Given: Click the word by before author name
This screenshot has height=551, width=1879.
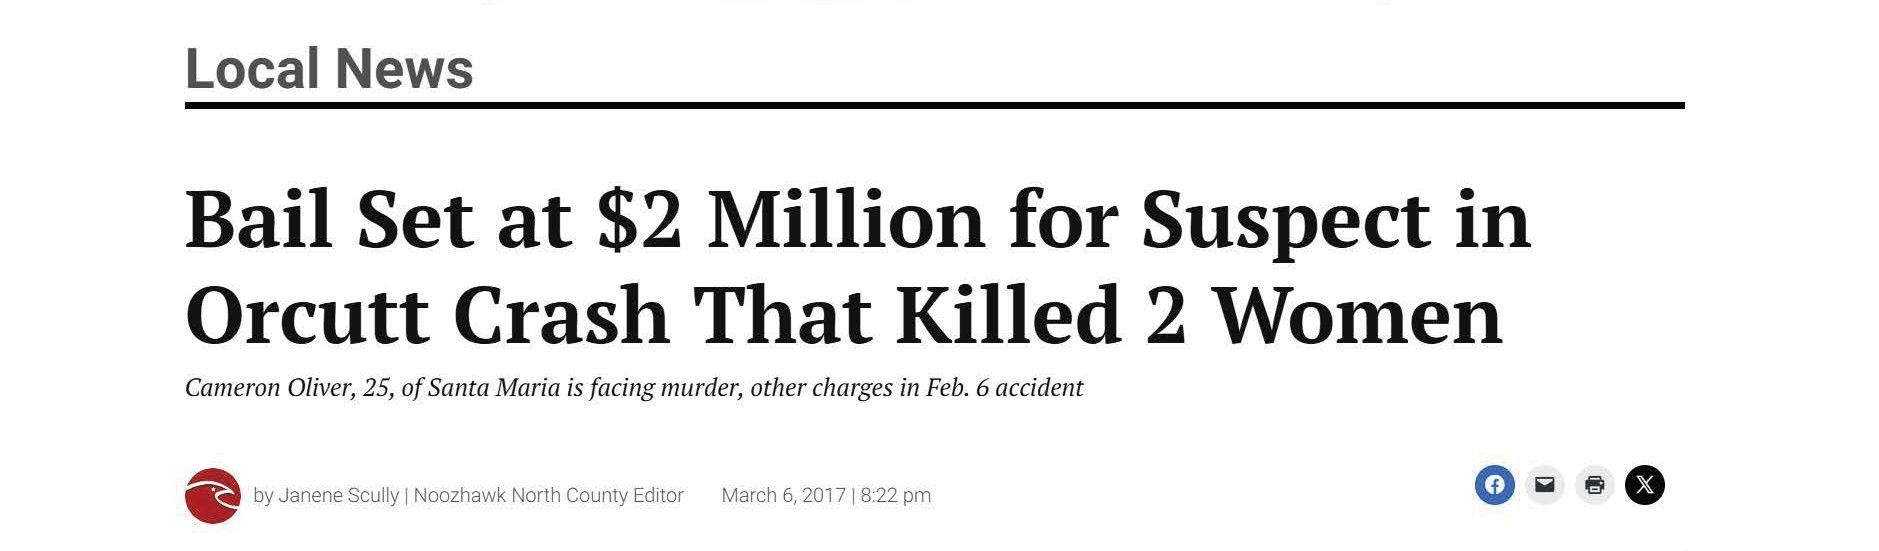Looking at the screenshot, I should pyautogui.click(x=263, y=495).
